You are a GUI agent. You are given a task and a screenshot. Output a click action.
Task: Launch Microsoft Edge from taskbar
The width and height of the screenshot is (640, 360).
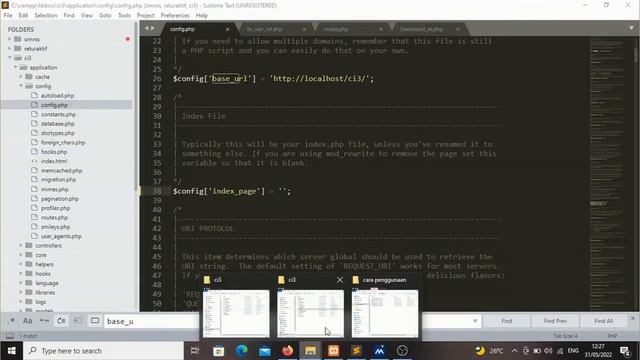tap(242, 351)
